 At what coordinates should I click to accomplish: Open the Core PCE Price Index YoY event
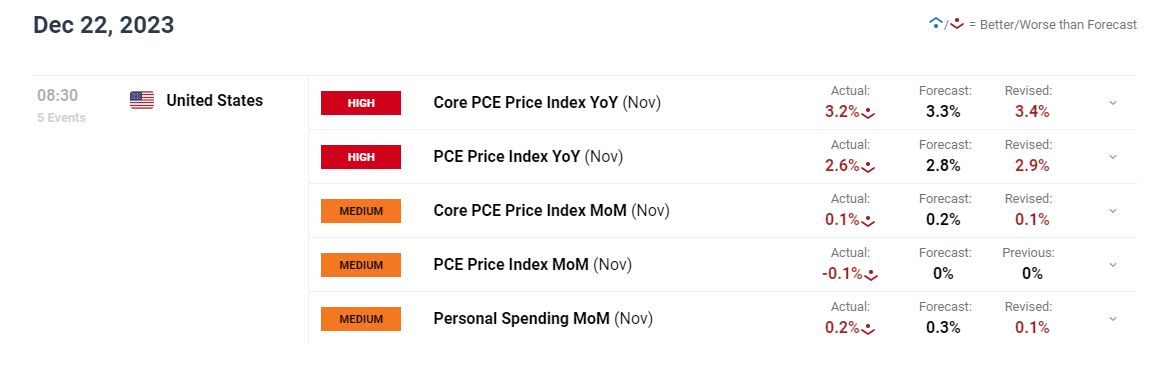coord(547,103)
